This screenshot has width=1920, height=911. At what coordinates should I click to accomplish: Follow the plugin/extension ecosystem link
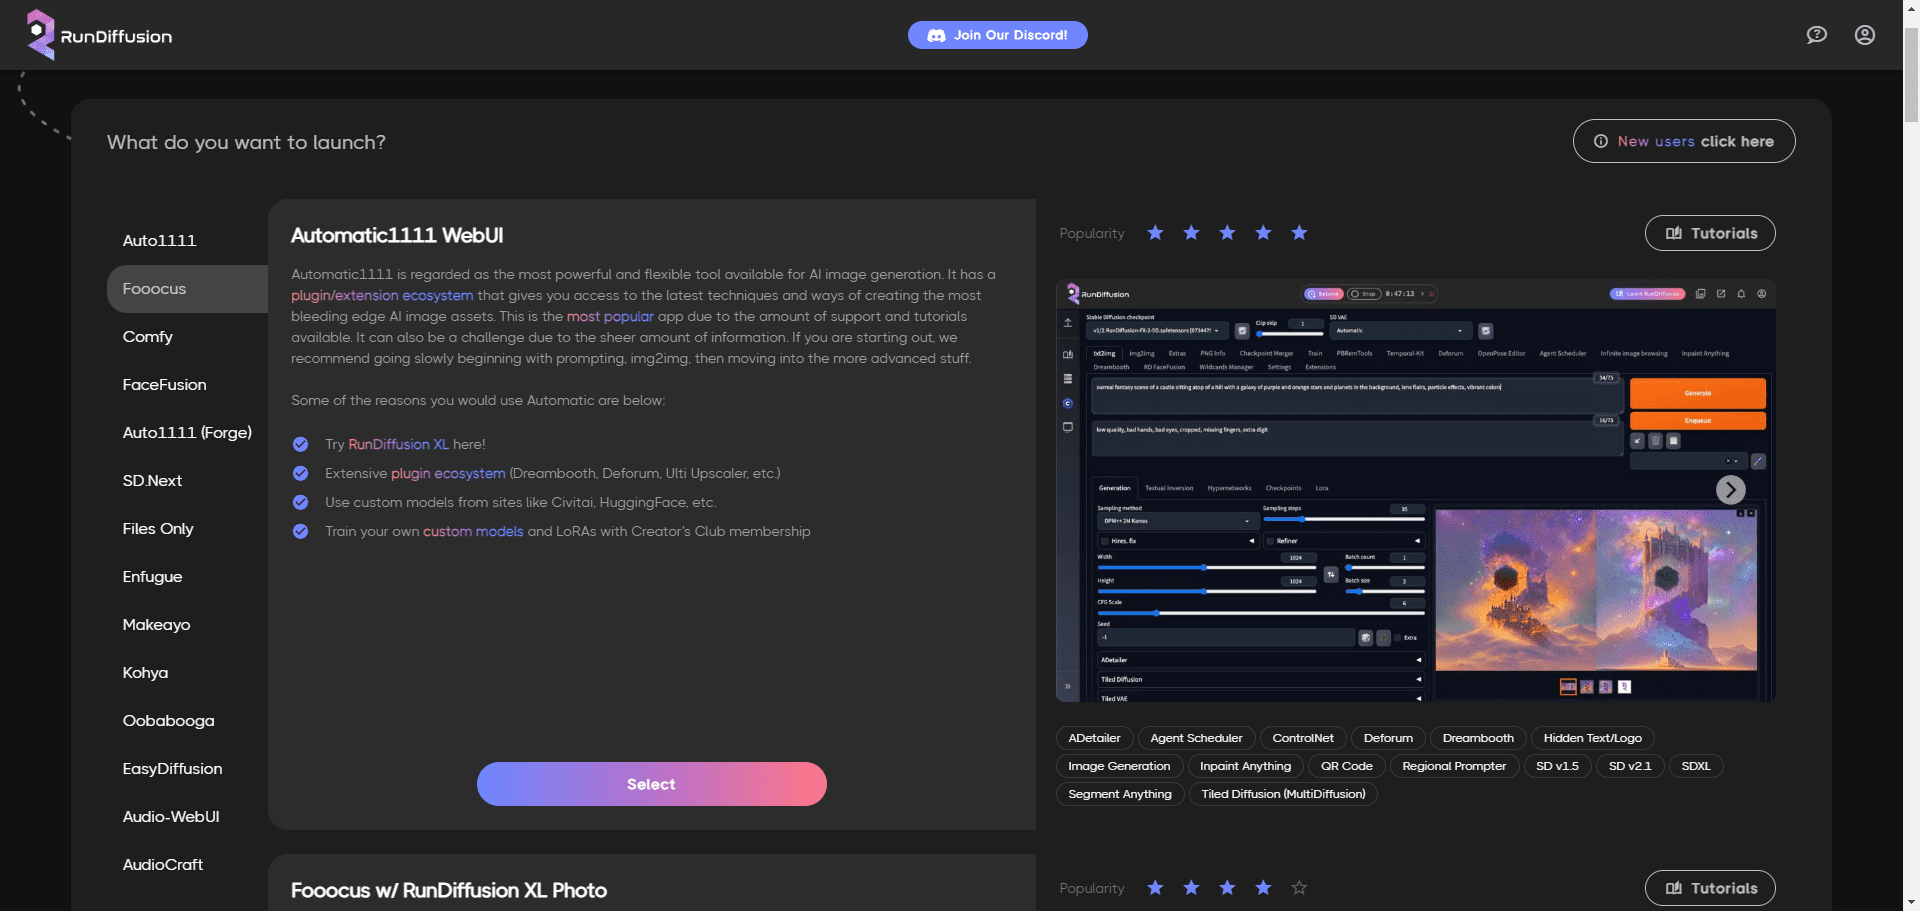click(x=382, y=295)
